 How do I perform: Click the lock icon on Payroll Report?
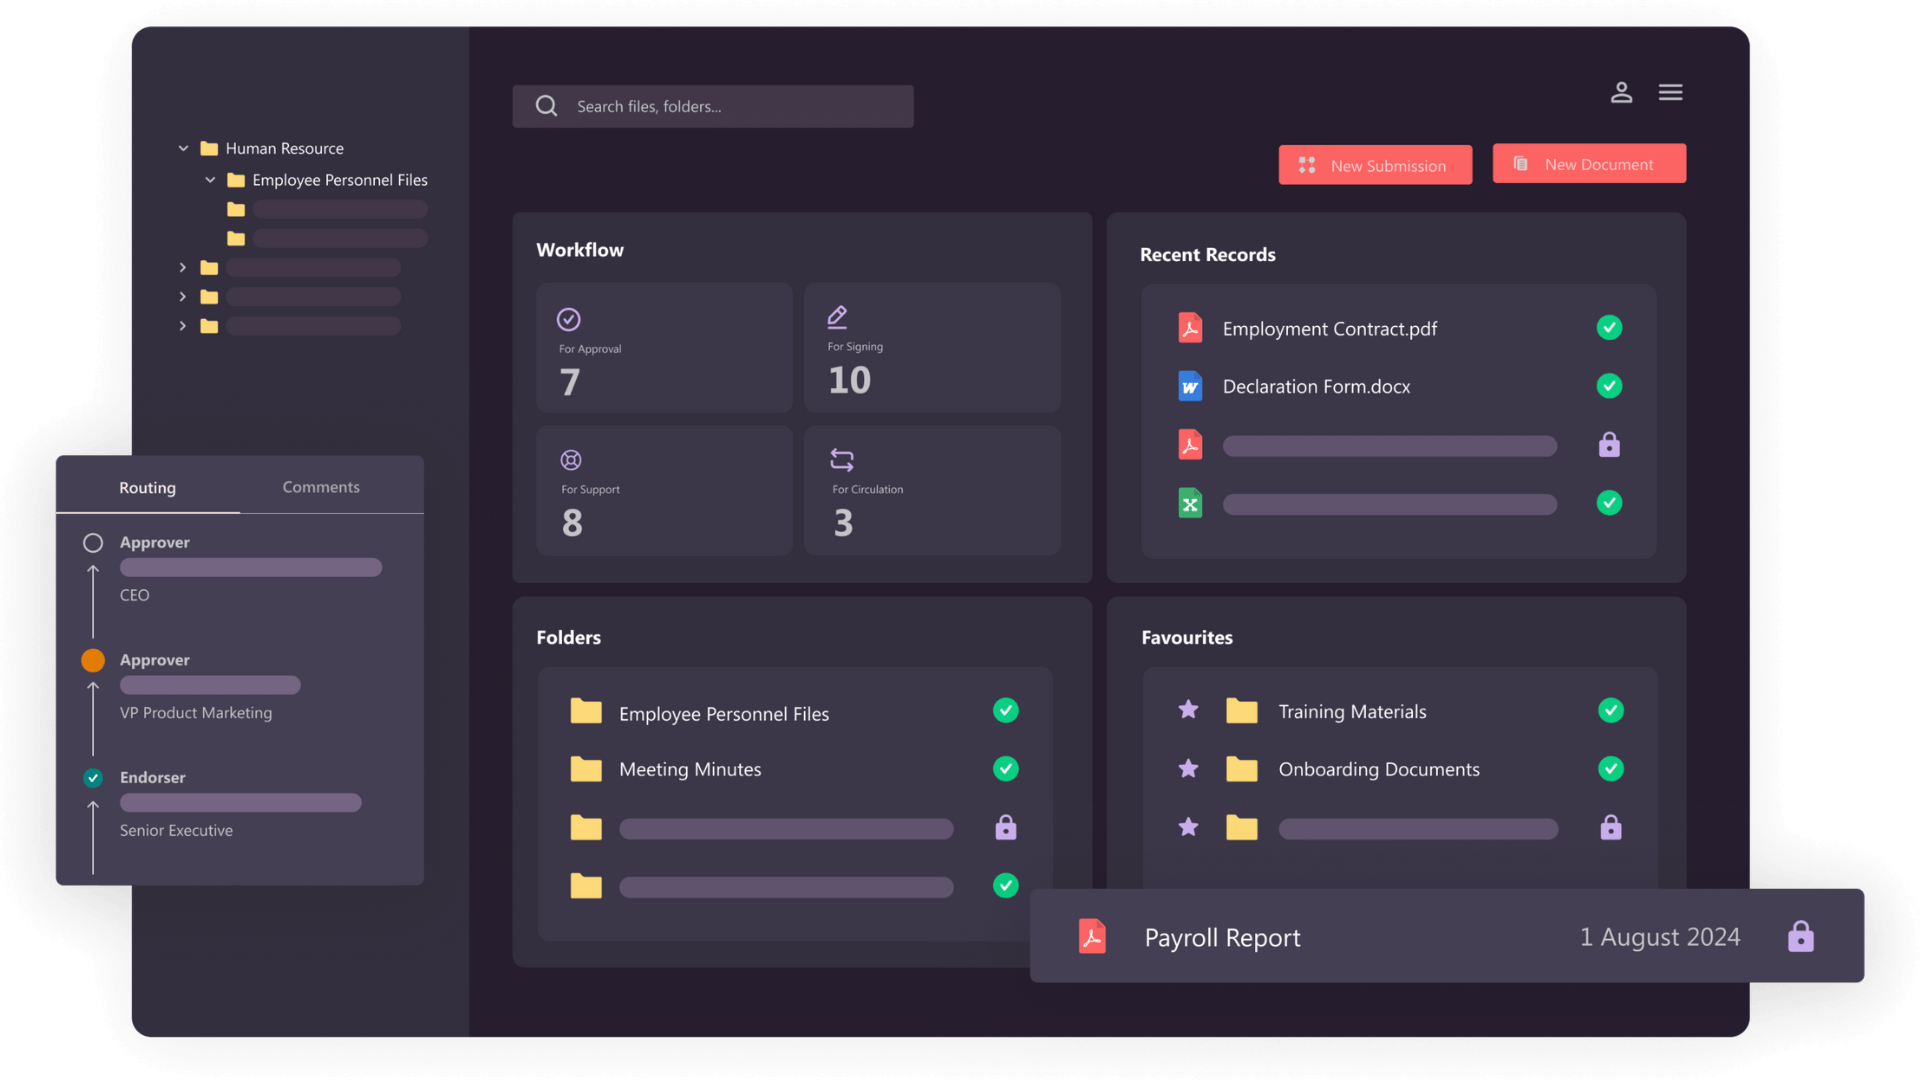point(1801,936)
